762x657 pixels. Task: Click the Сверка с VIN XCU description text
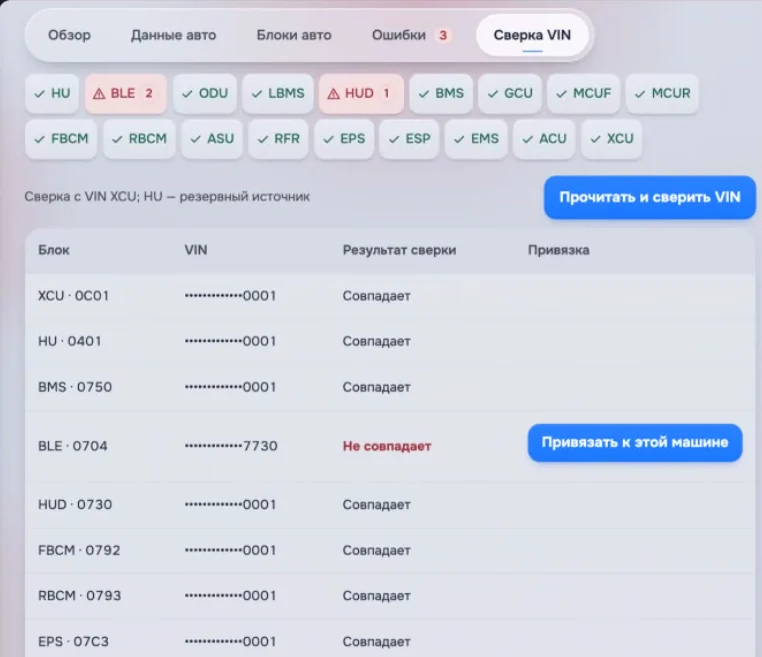[x=167, y=197]
